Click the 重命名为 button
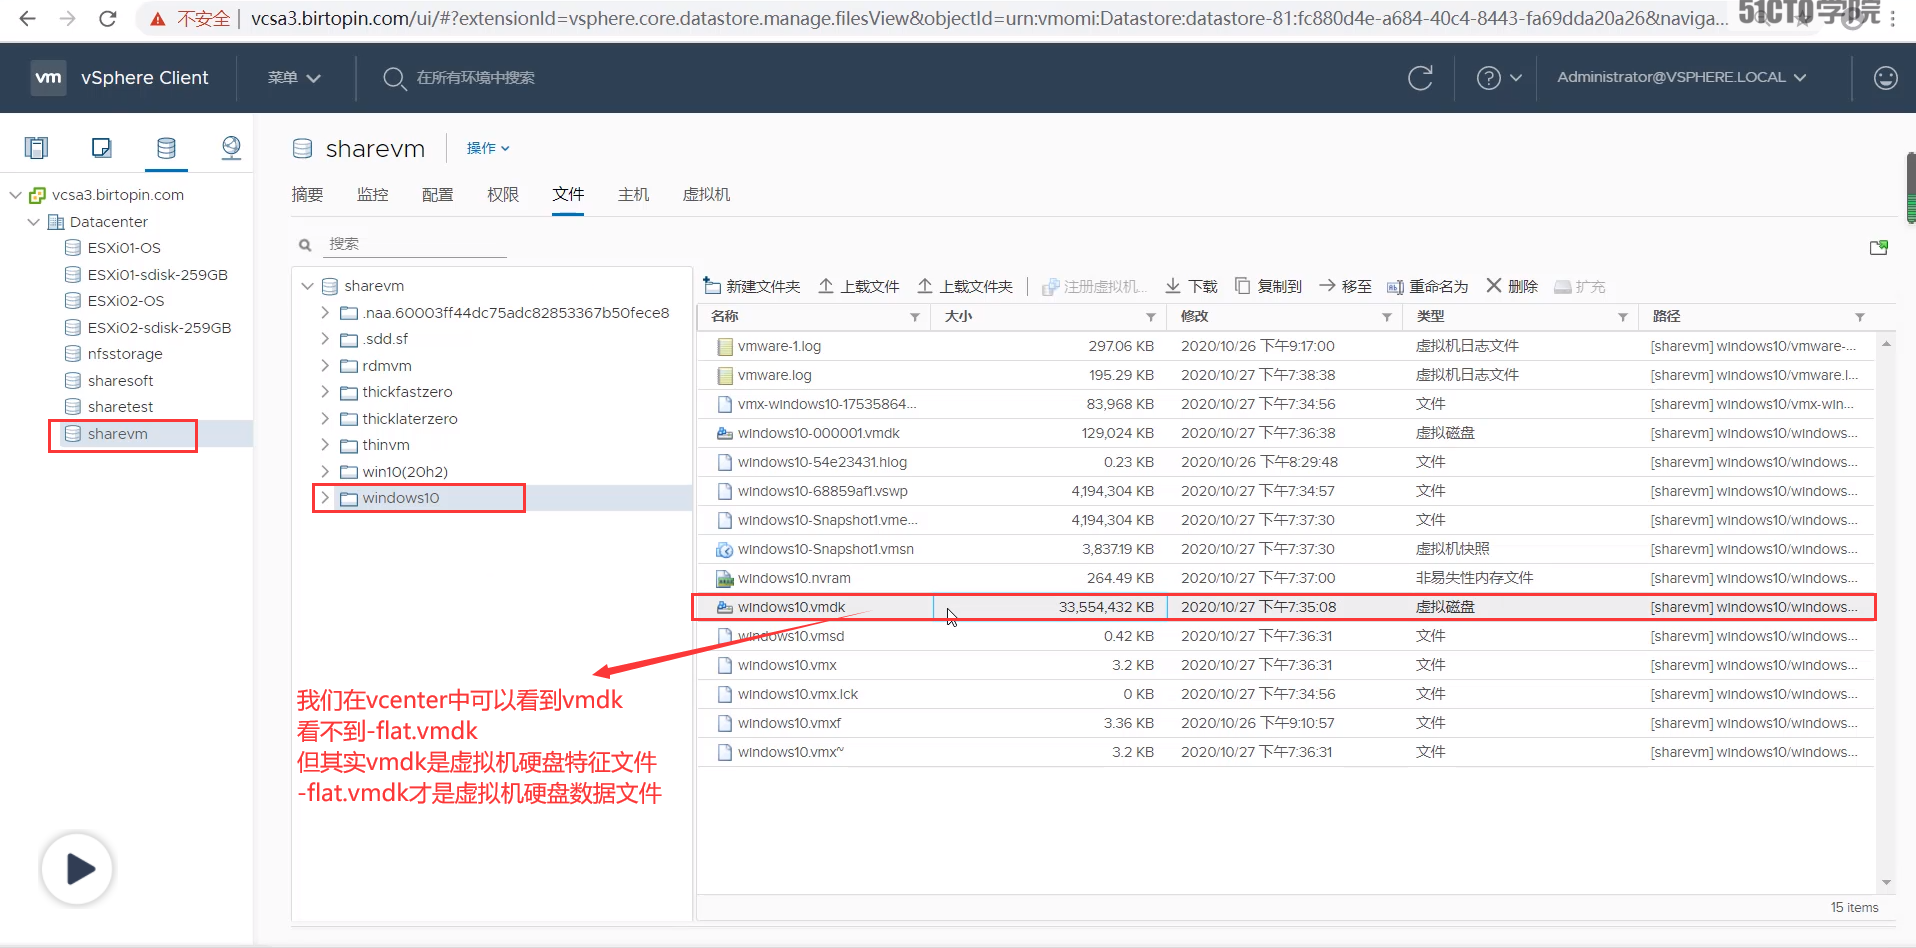Screen dimensions: 1916x948 pos(1427,287)
